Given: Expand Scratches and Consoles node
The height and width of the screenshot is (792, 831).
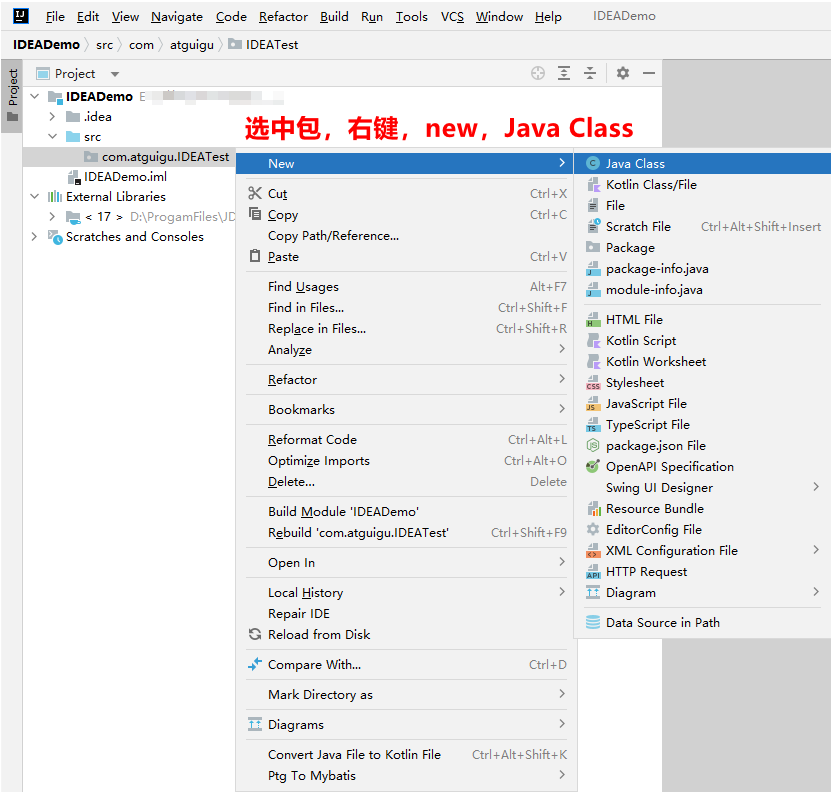Looking at the screenshot, I should [35, 236].
